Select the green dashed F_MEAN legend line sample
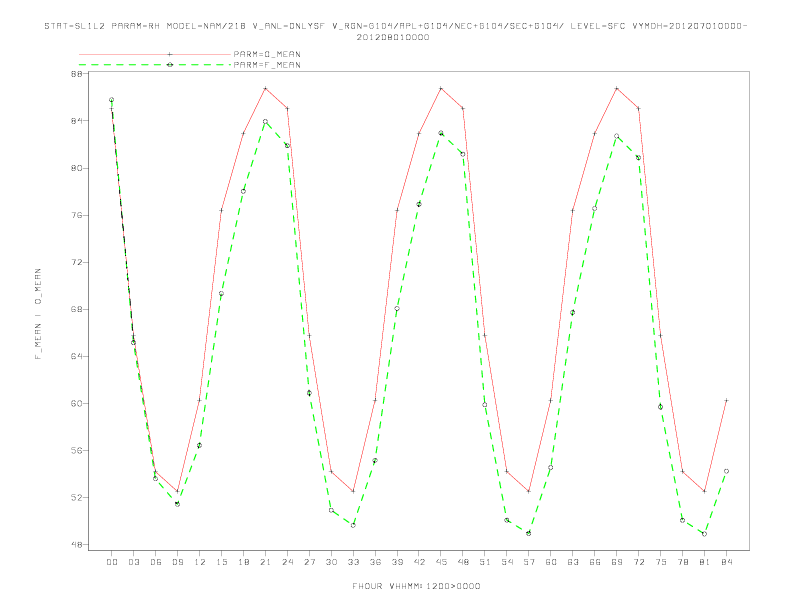The height and width of the screenshot is (612, 792). 155,65
